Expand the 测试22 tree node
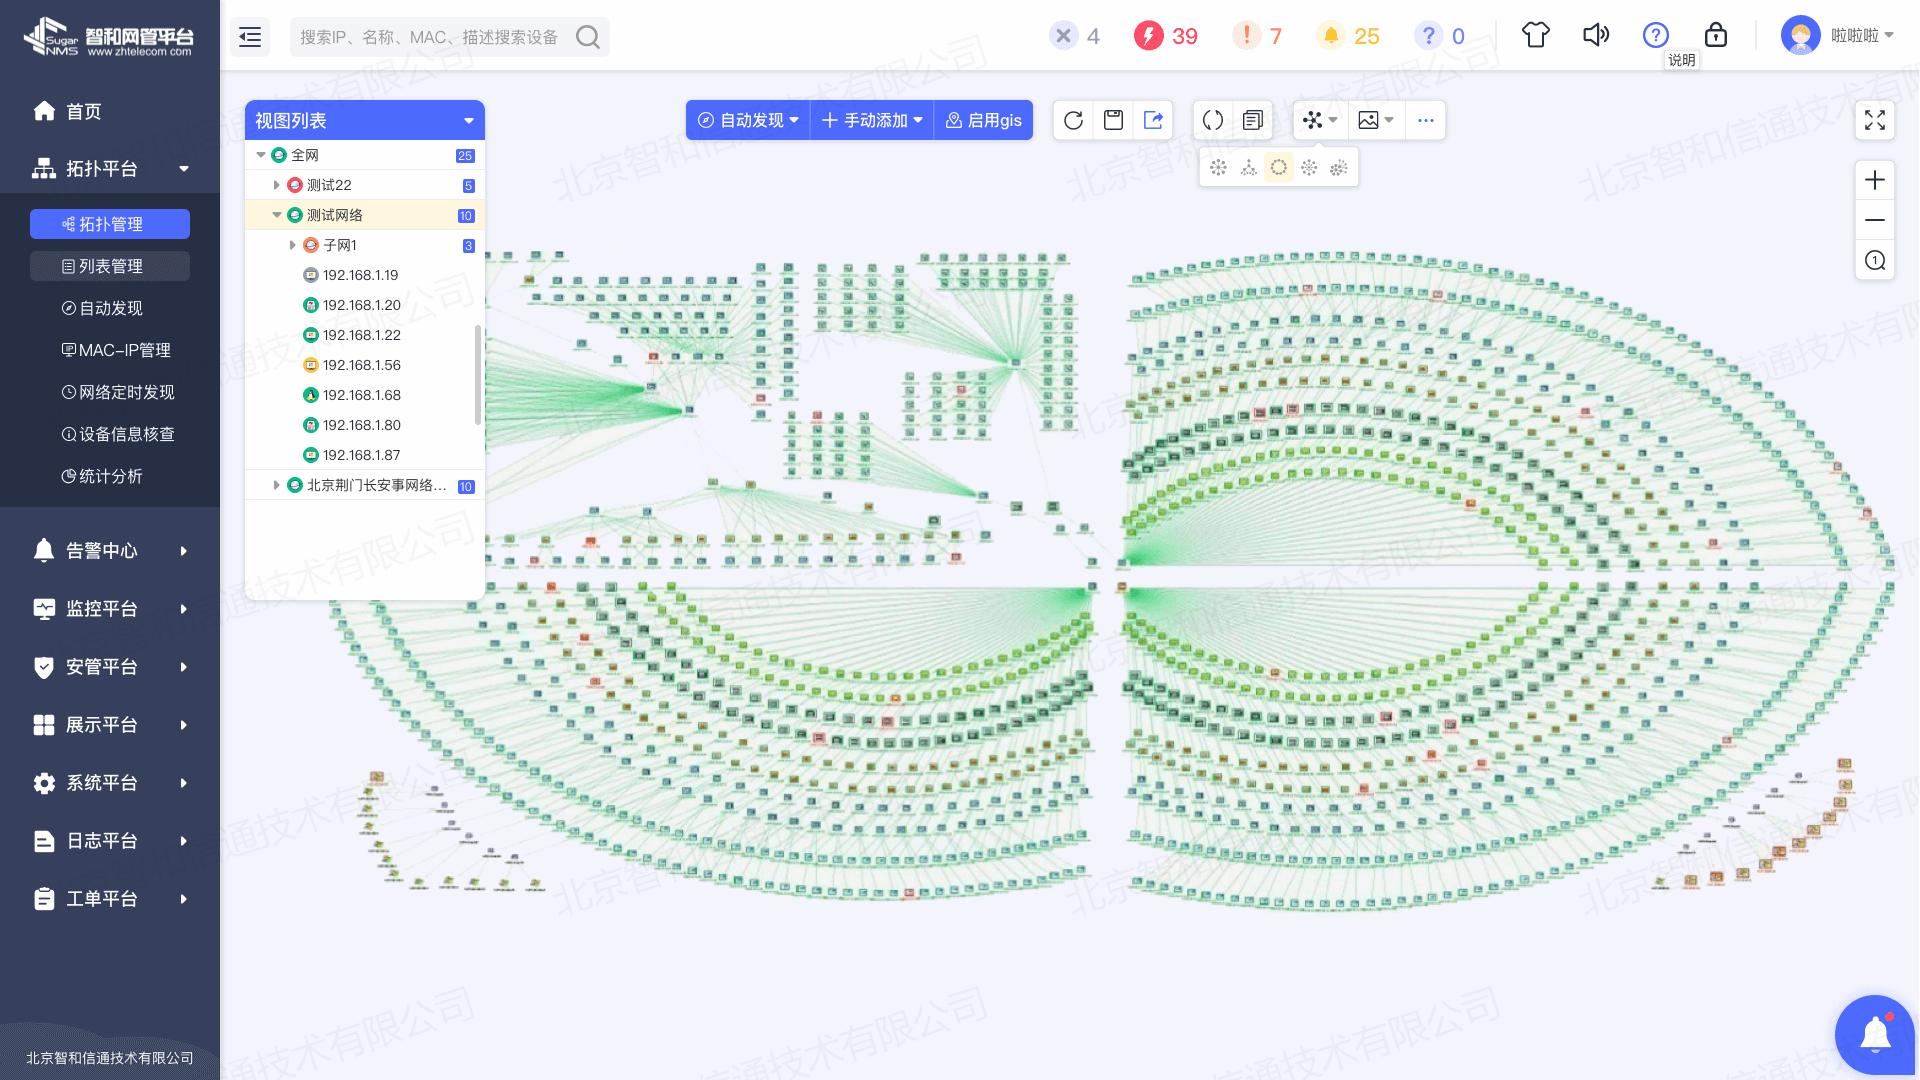This screenshot has height=1080, width=1920. pos(277,185)
